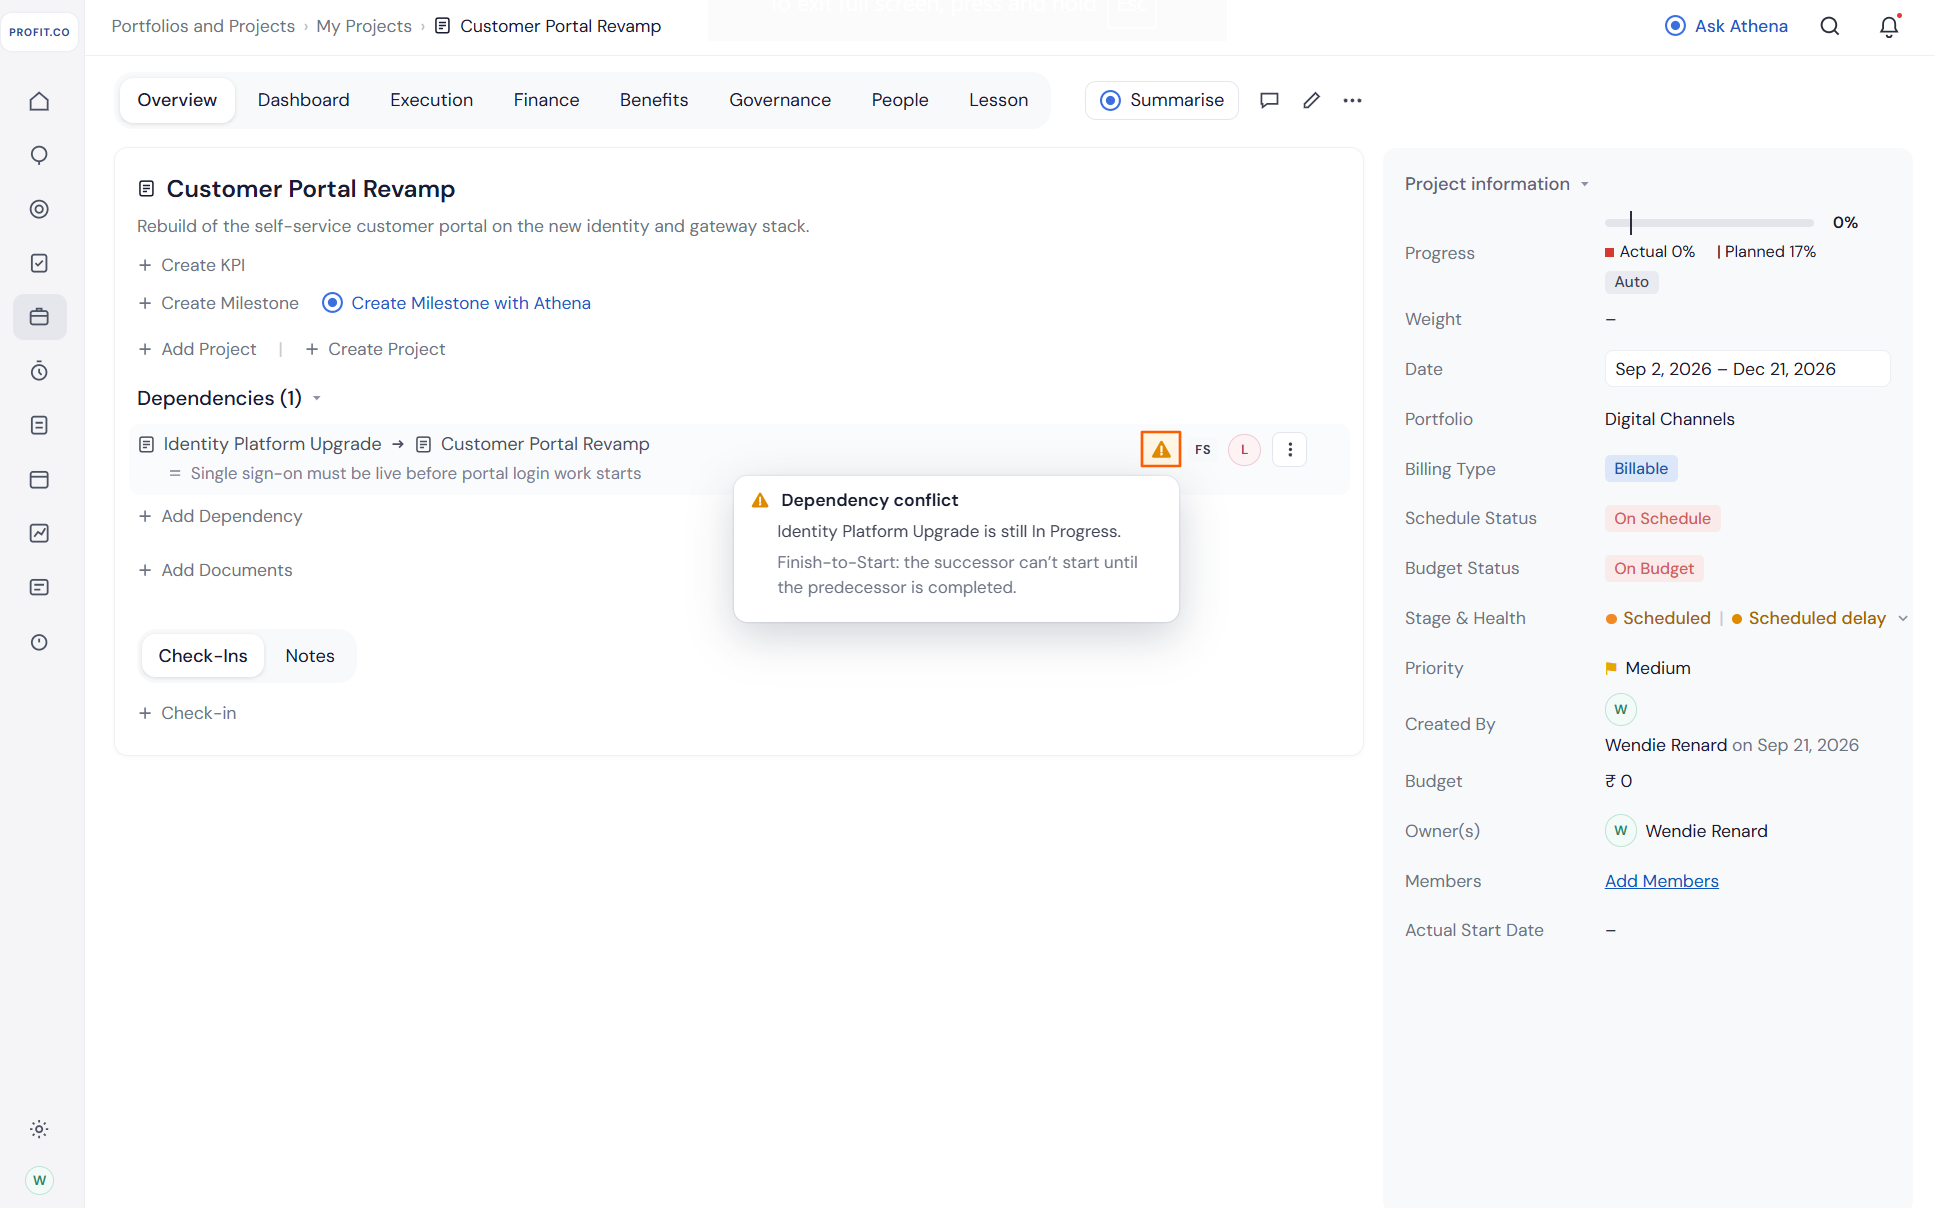
Task: Click the Create KPI option
Action: pos(191,265)
